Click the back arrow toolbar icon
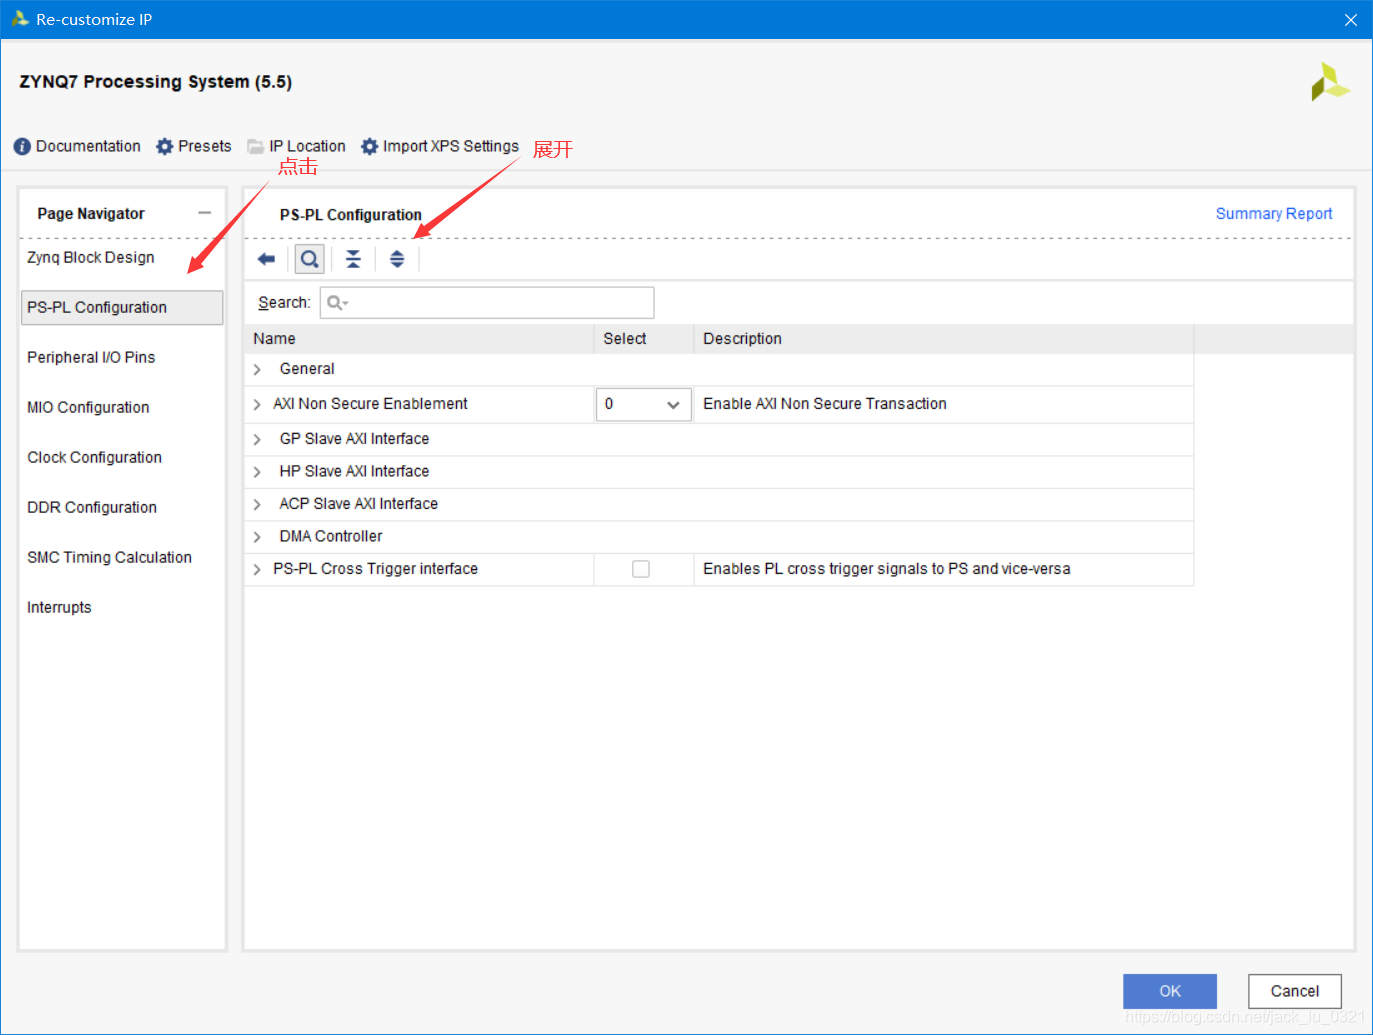 click(x=266, y=259)
